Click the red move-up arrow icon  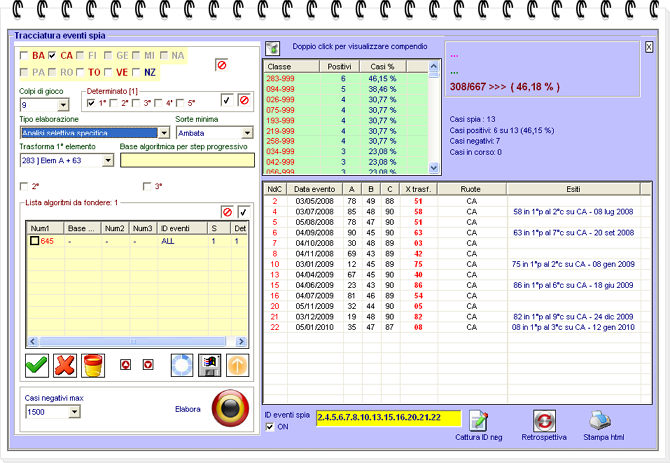pos(125,365)
